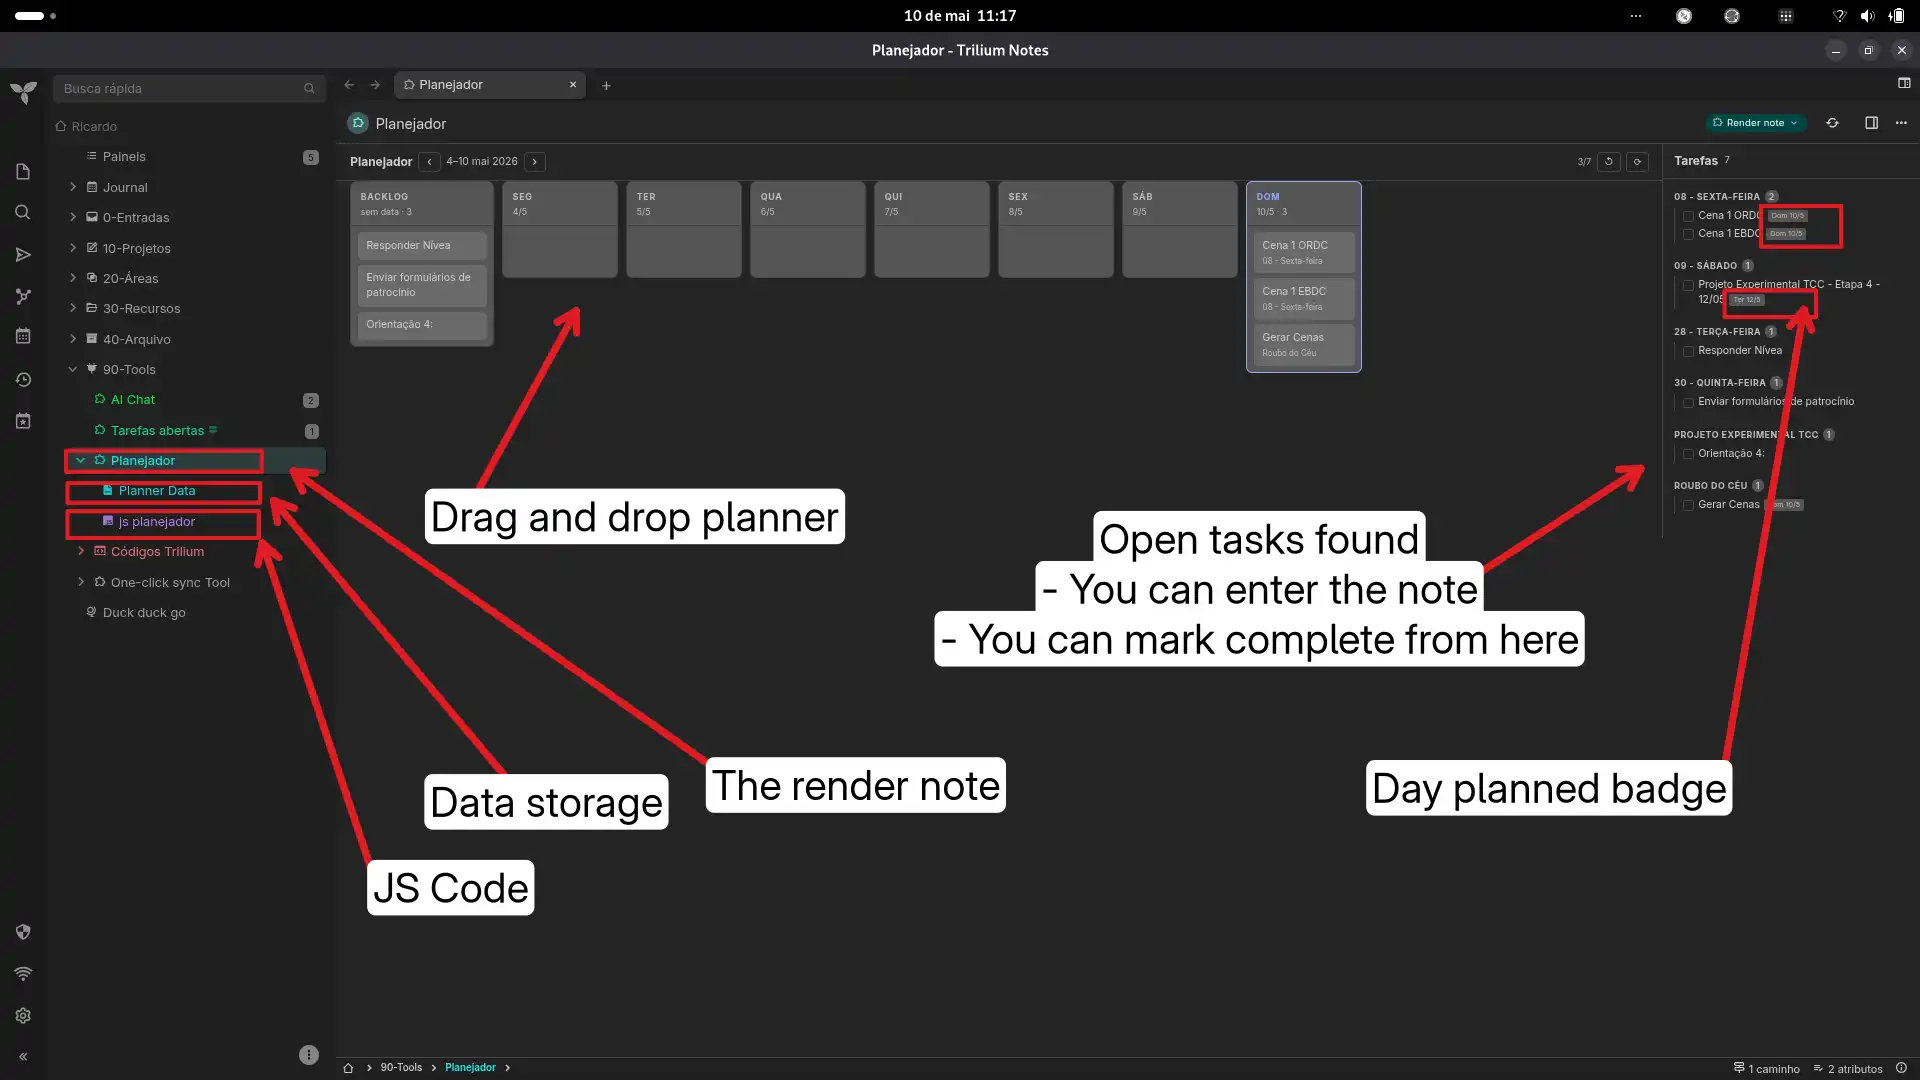The image size is (1920, 1080).
Task: Click the refresh icon beside Render note
Action: (1832, 123)
